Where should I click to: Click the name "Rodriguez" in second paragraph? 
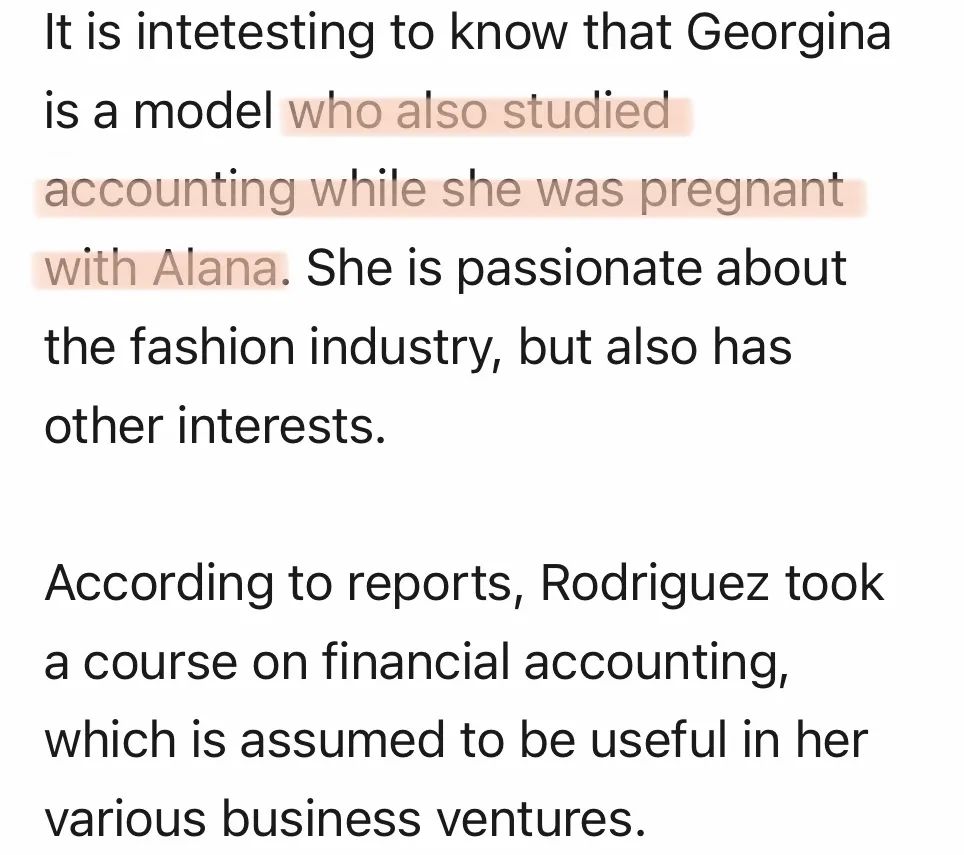click(x=655, y=583)
